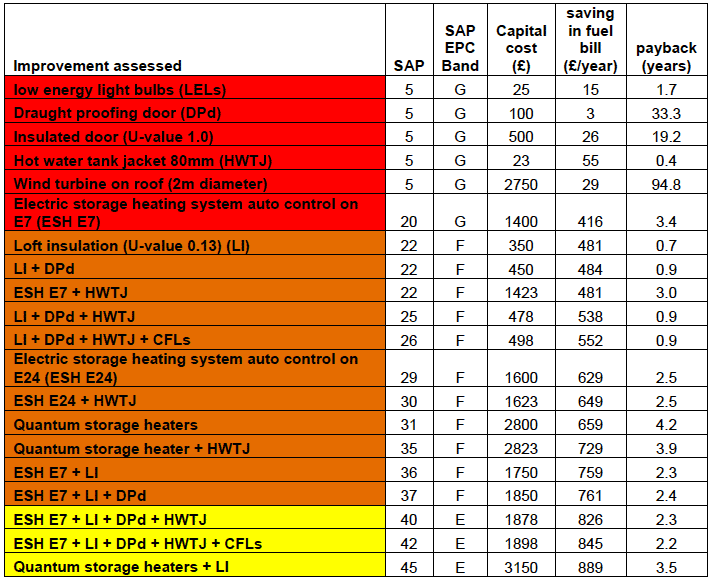Click SAP value 42

click(409, 544)
